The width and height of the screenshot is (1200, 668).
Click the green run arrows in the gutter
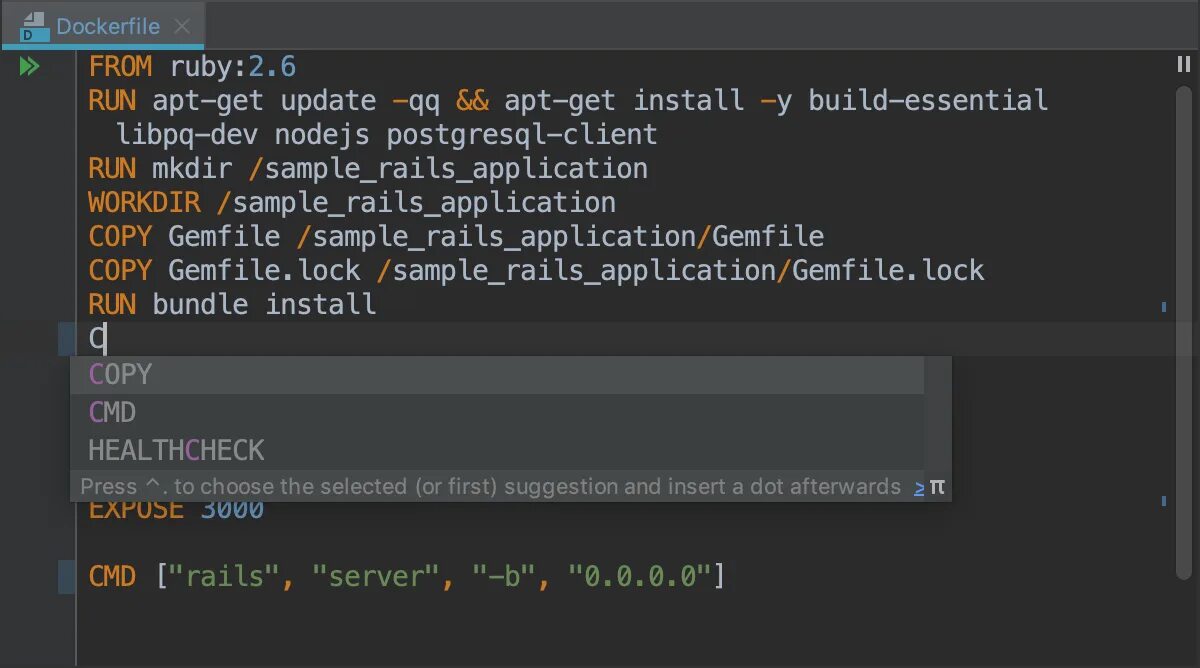(x=29, y=67)
